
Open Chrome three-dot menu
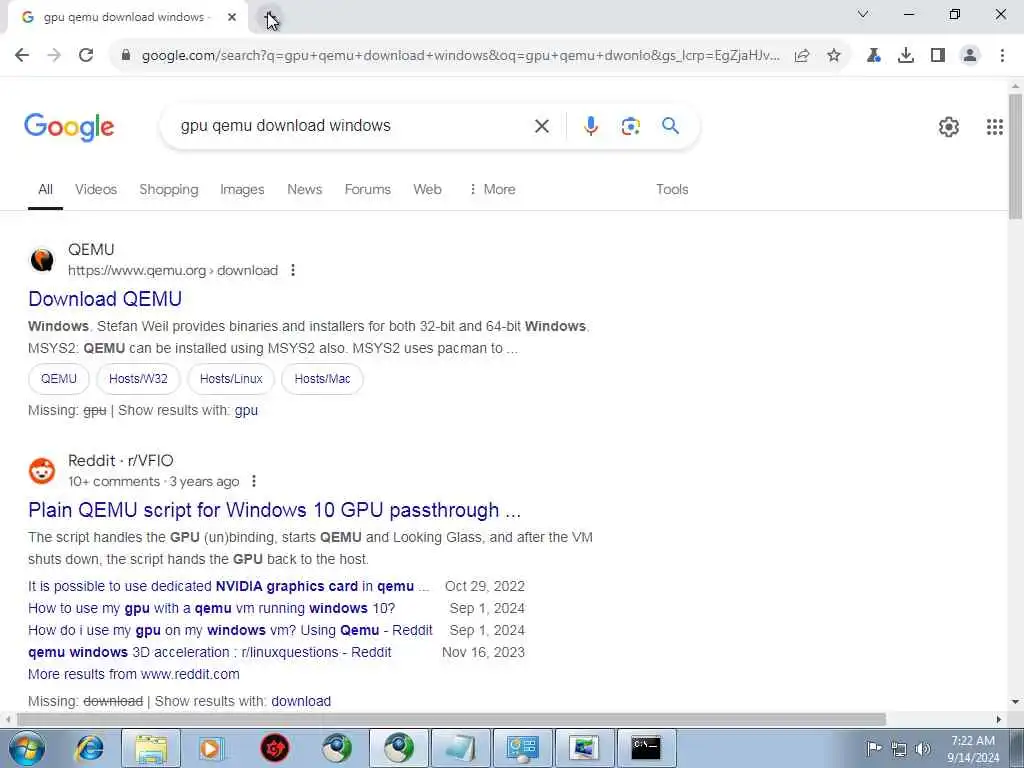click(x=1002, y=56)
